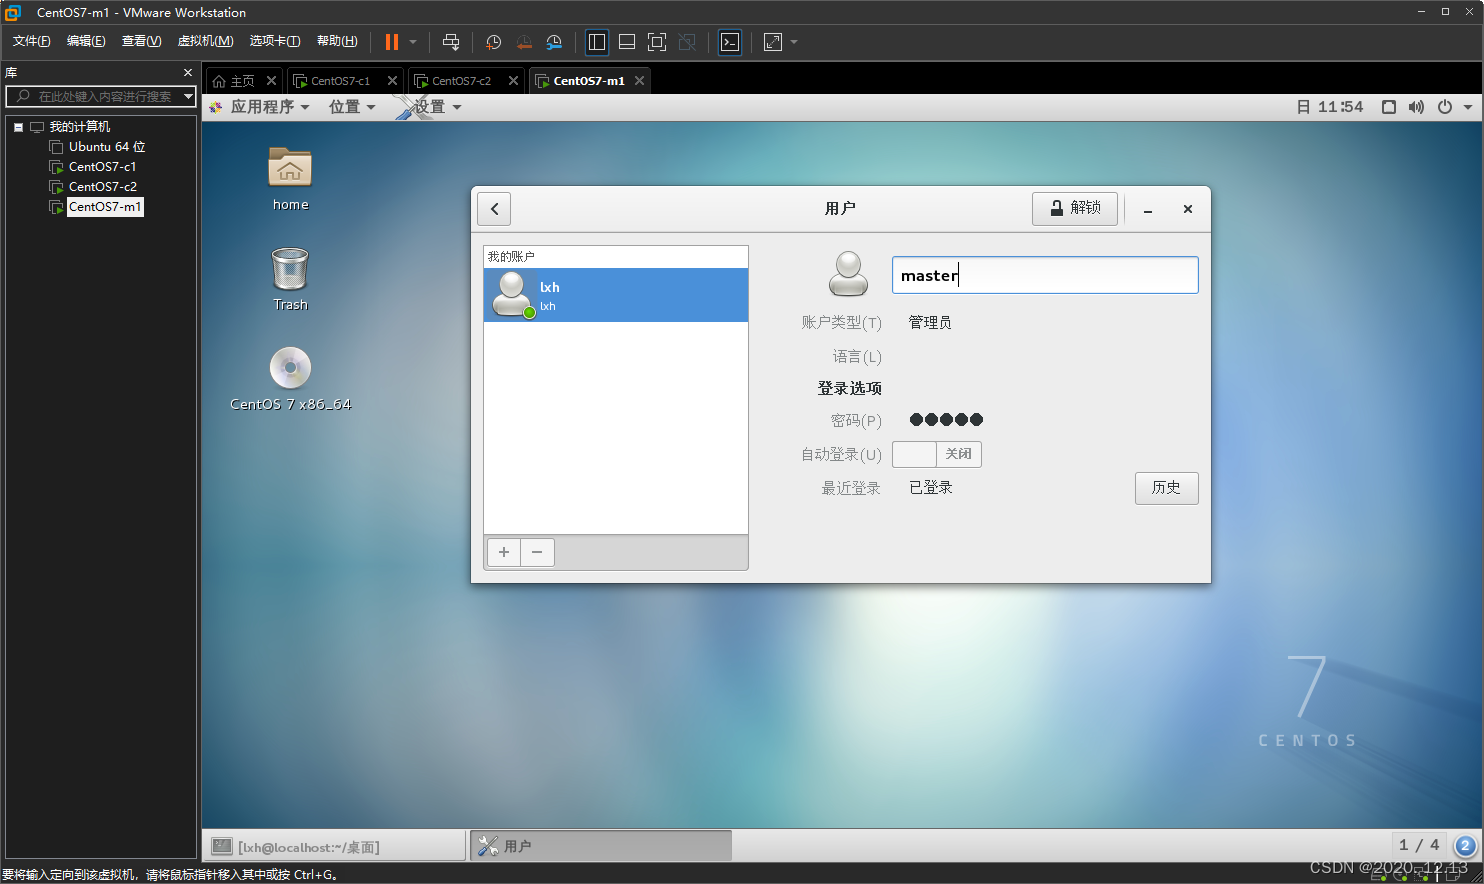Toggle the library sidebar view
Screen dimensions: 1484x884
click(597, 42)
